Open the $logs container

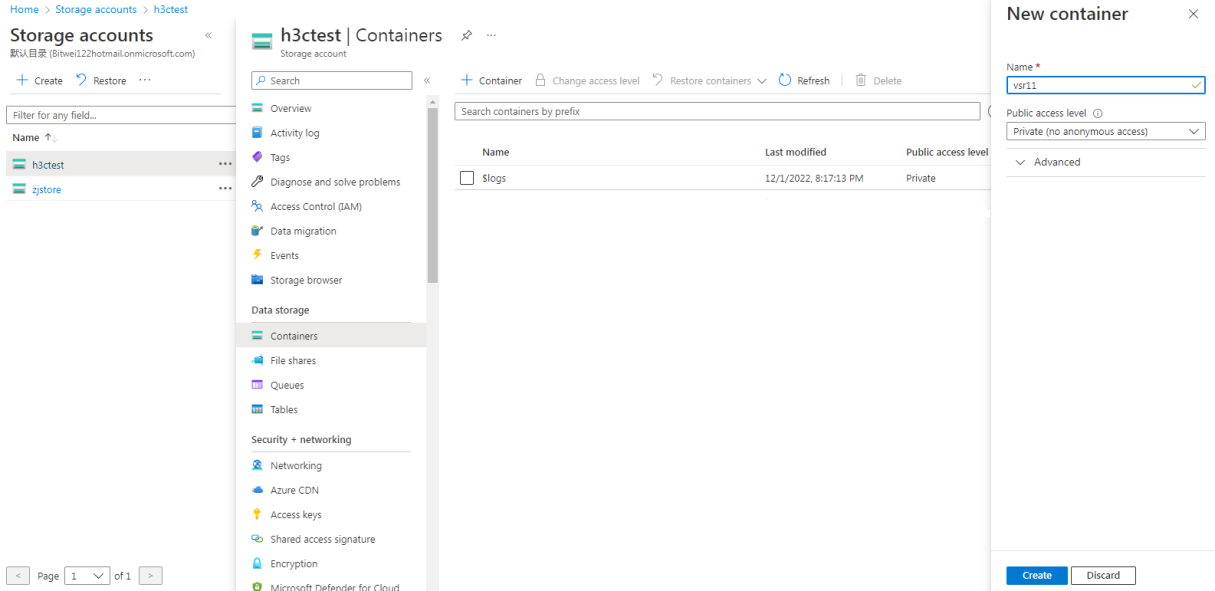pyautogui.click(x=494, y=178)
